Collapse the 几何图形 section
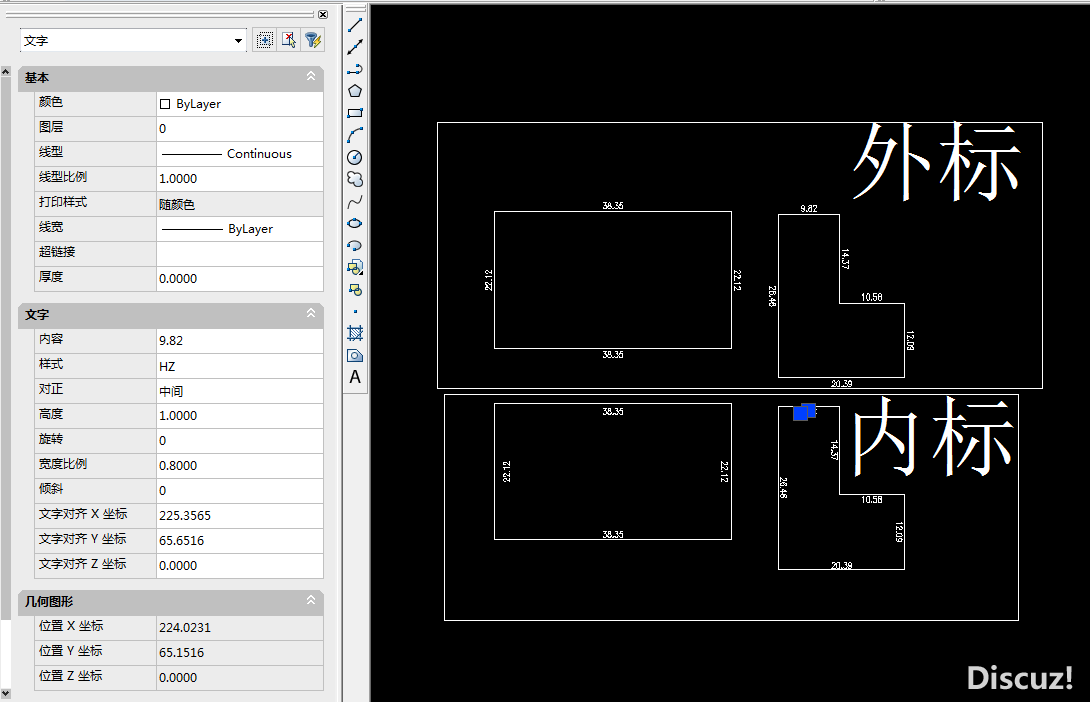Screen dimensions: 1090x702 click(311, 601)
